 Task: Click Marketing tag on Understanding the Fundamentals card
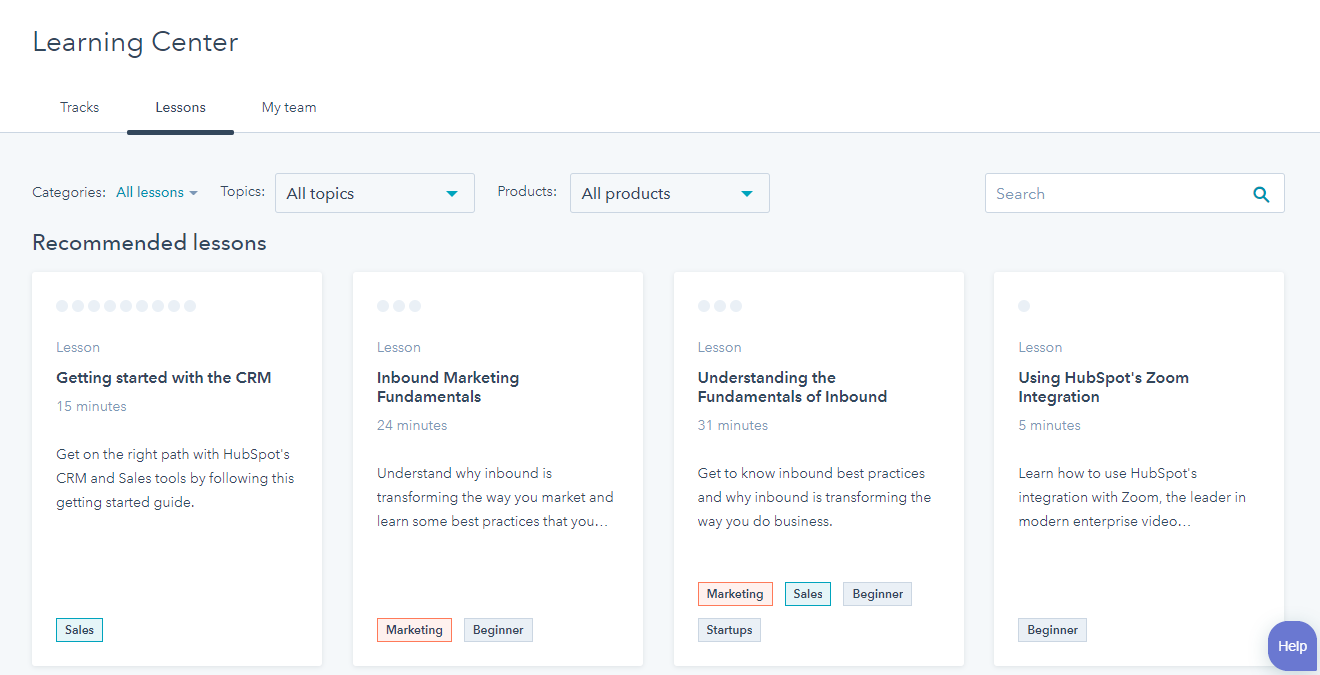click(735, 594)
